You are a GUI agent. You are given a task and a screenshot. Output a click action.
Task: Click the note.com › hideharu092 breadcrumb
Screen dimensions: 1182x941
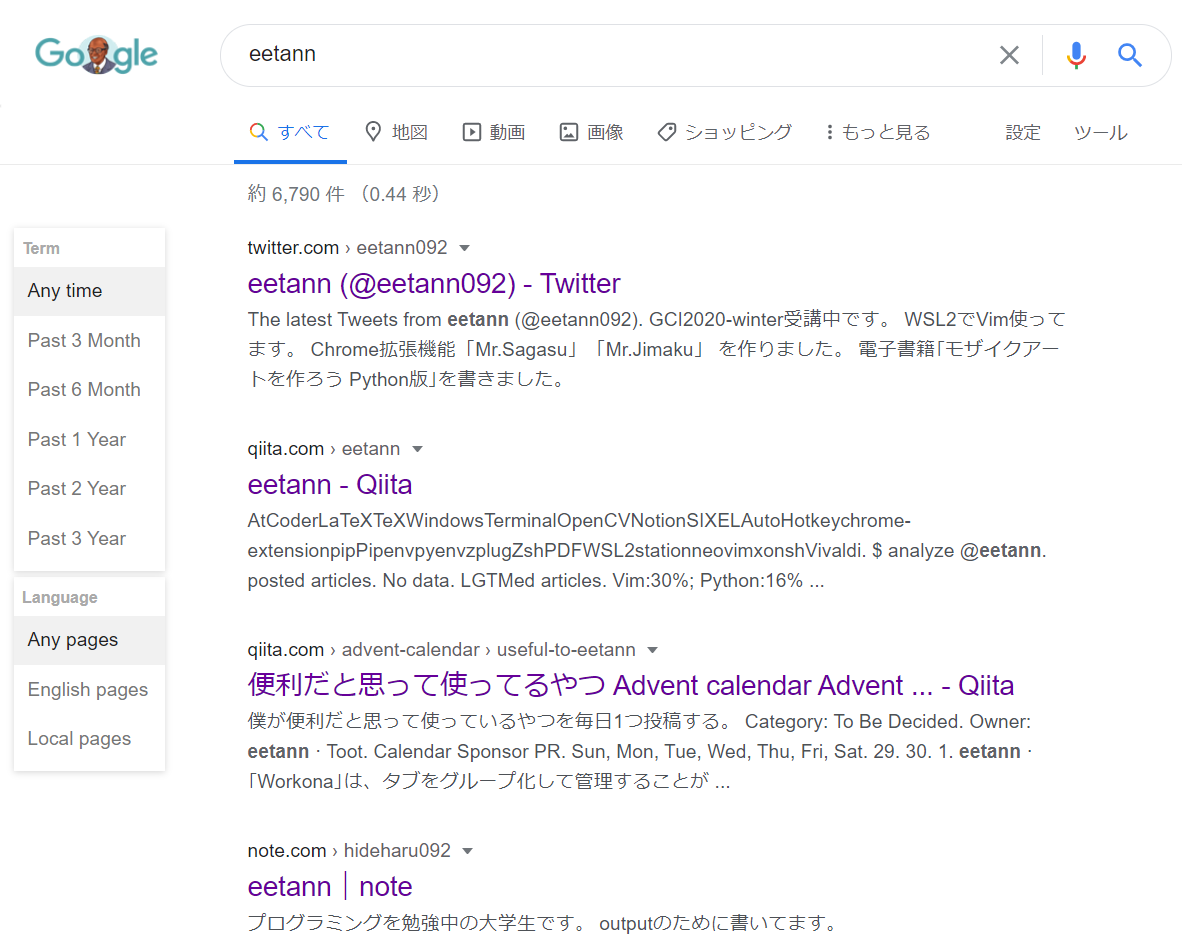[x=349, y=851]
